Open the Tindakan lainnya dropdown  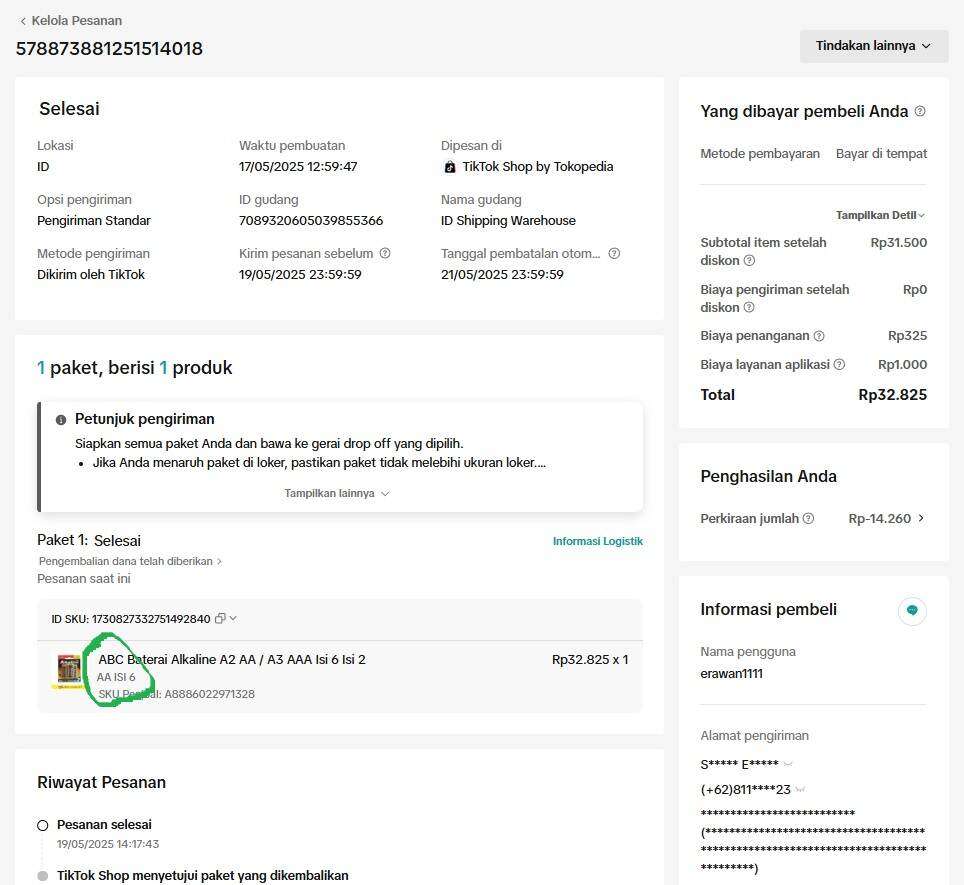pyautogui.click(x=874, y=46)
